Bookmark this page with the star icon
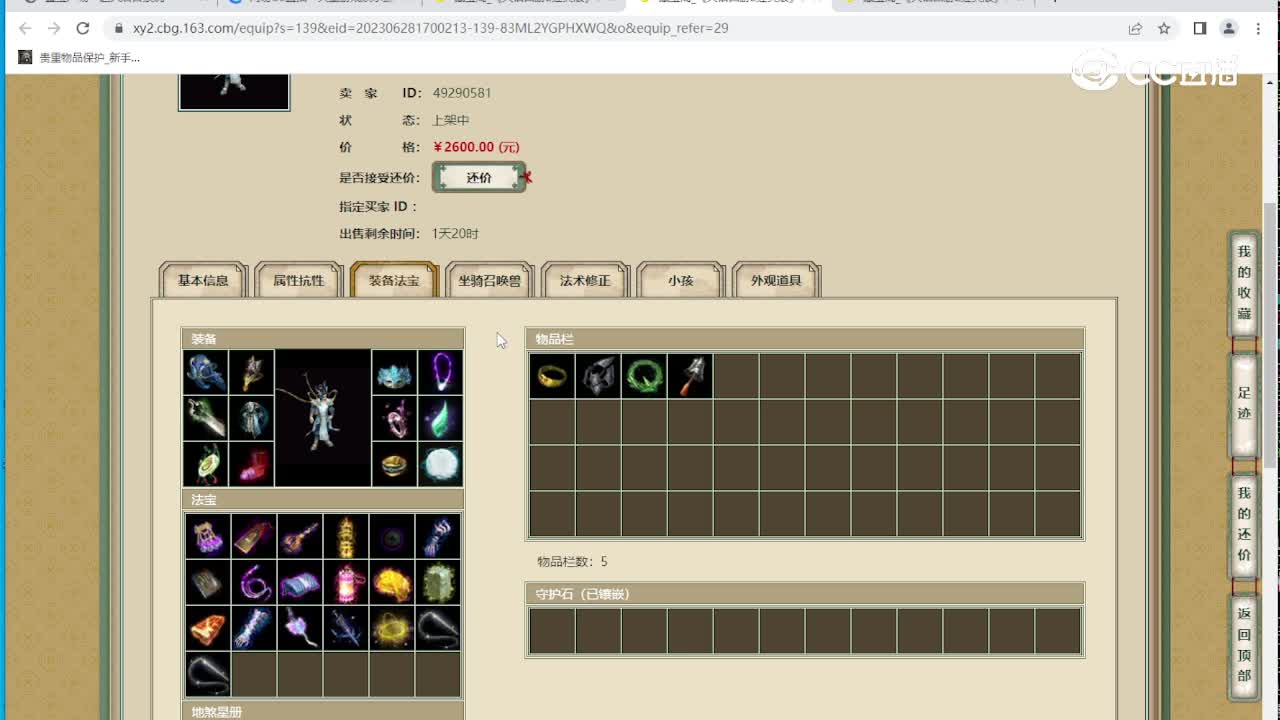Screen dimensions: 1280x720 [x=1164, y=28]
